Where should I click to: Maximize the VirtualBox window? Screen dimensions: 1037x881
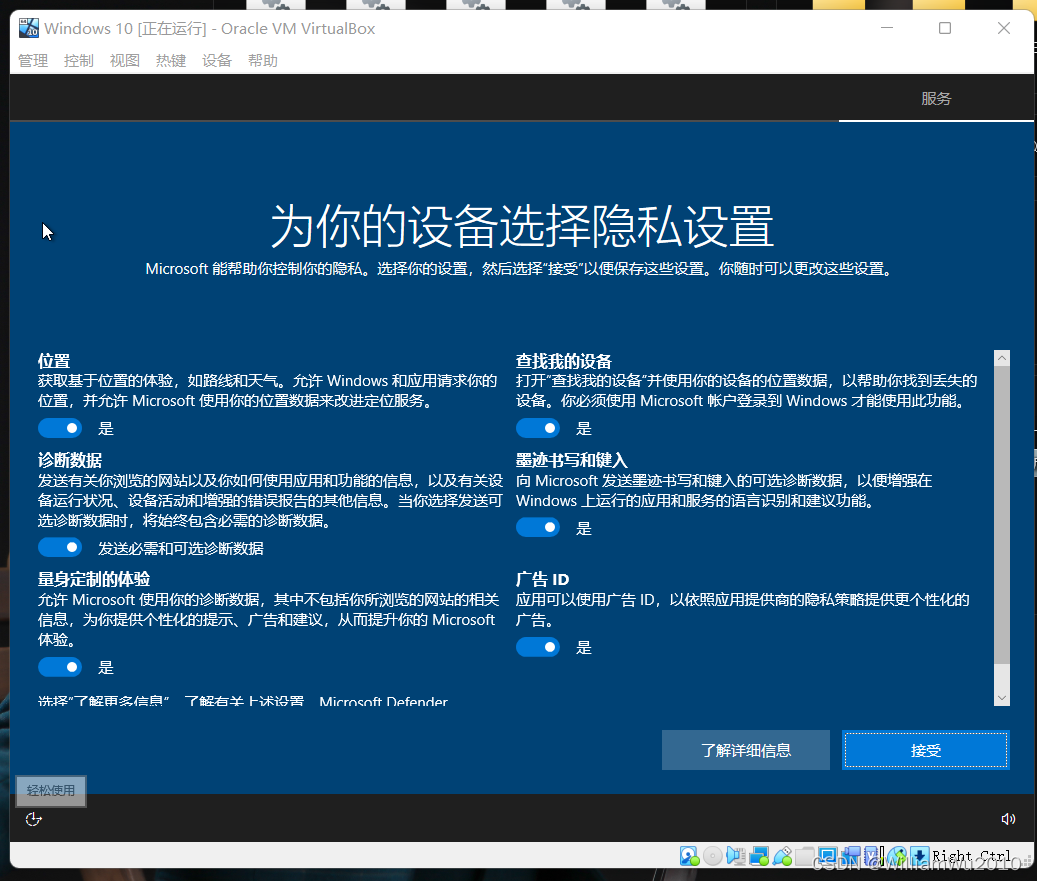point(945,28)
